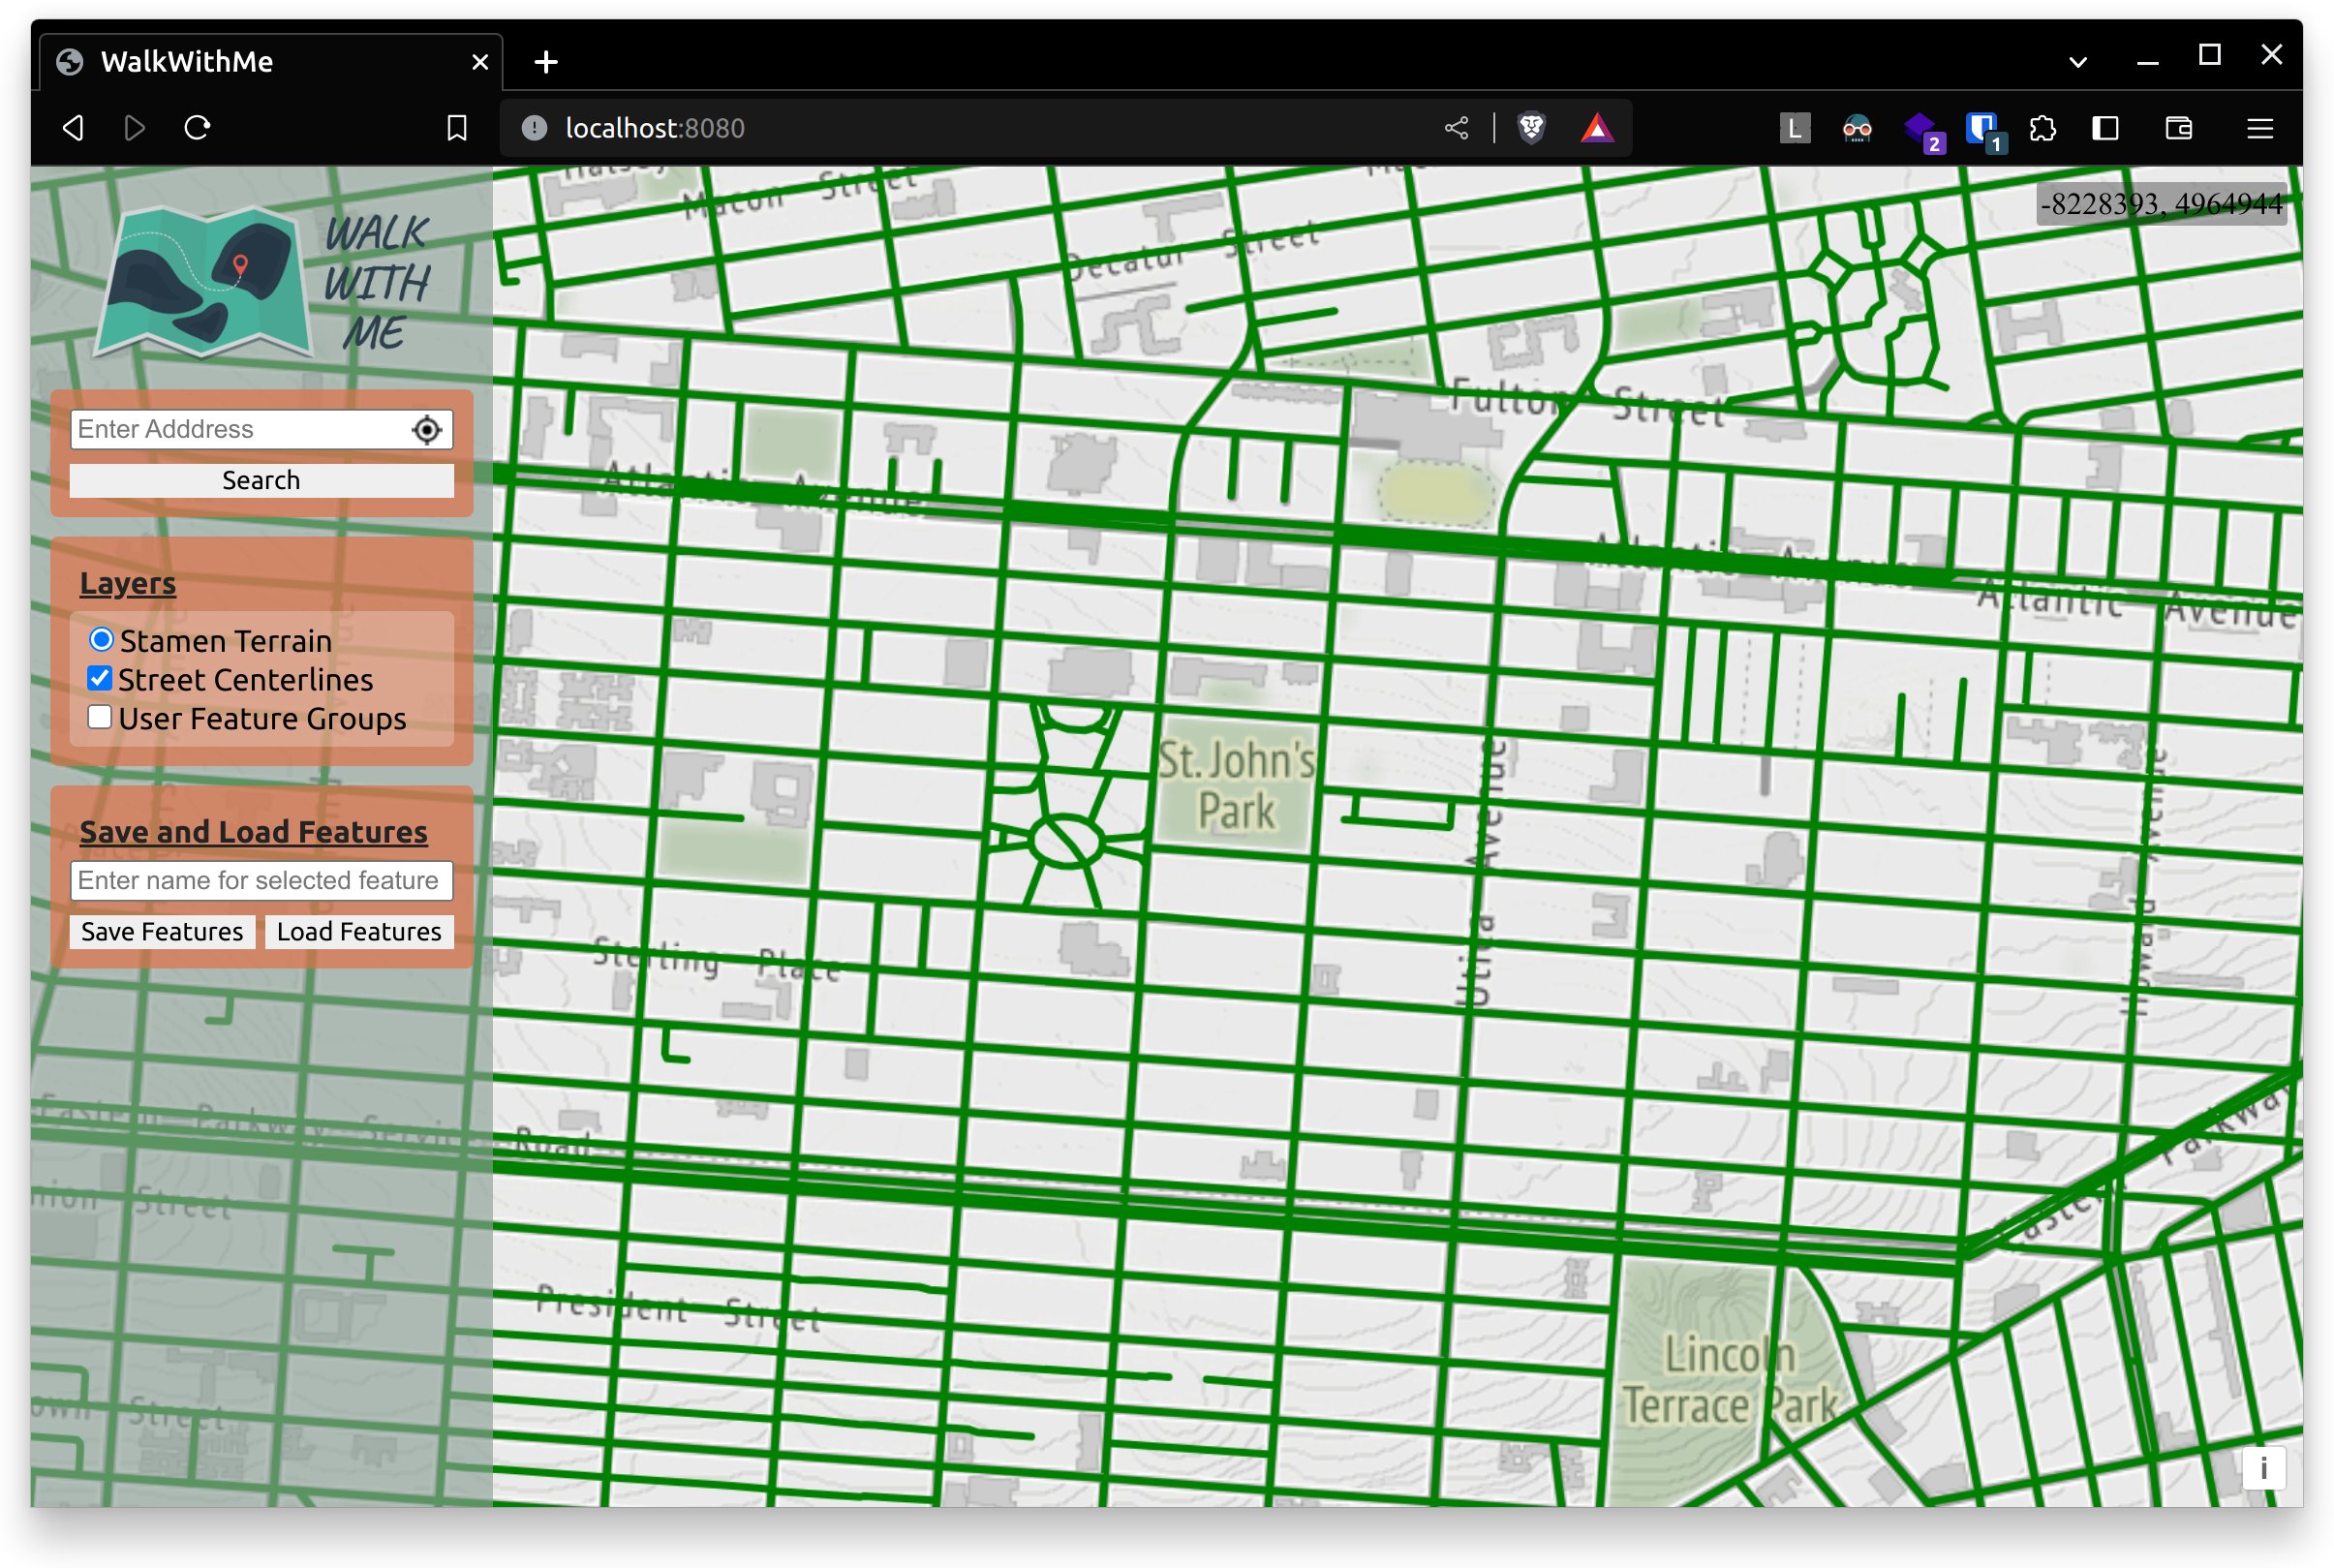The width and height of the screenshot is (2334, 1568).
Task: Go back using browser back arrow
Action: [74, 128]
